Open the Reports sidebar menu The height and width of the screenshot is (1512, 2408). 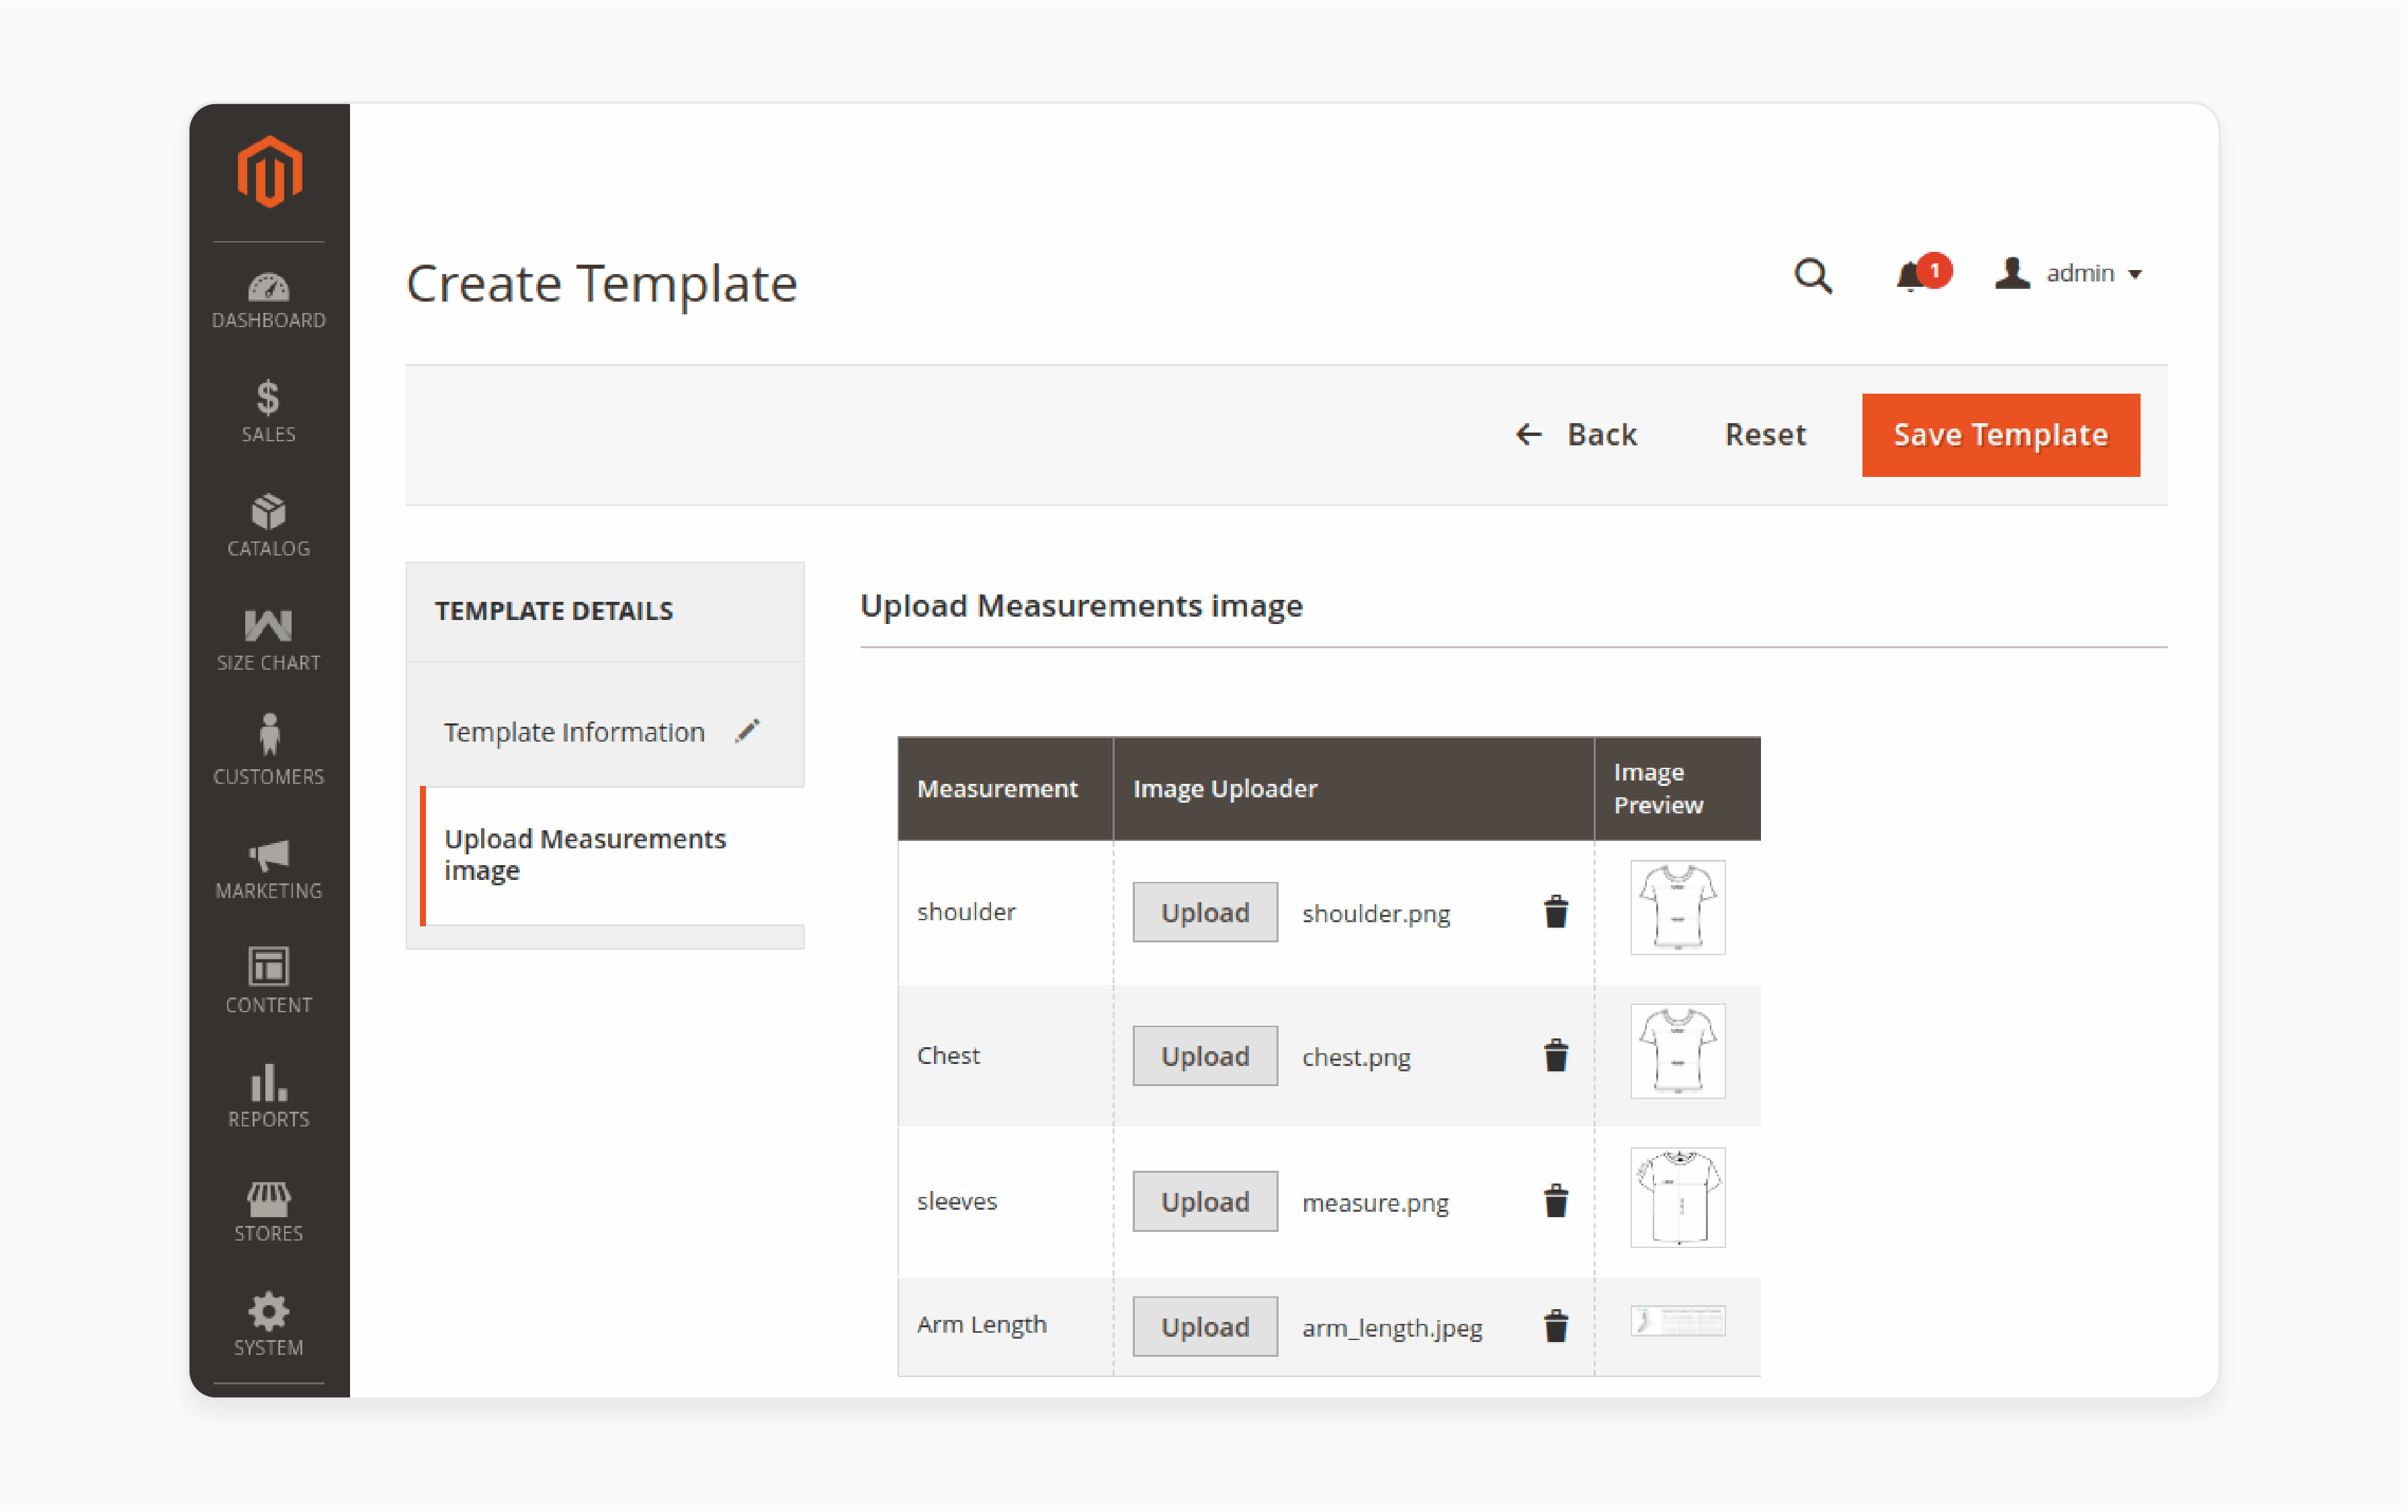coord(269,1097)
